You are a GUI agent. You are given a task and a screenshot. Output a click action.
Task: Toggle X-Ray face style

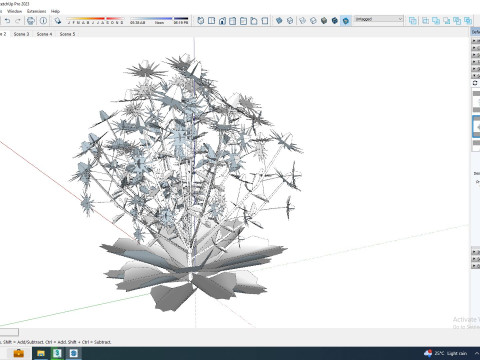[279, 21]
